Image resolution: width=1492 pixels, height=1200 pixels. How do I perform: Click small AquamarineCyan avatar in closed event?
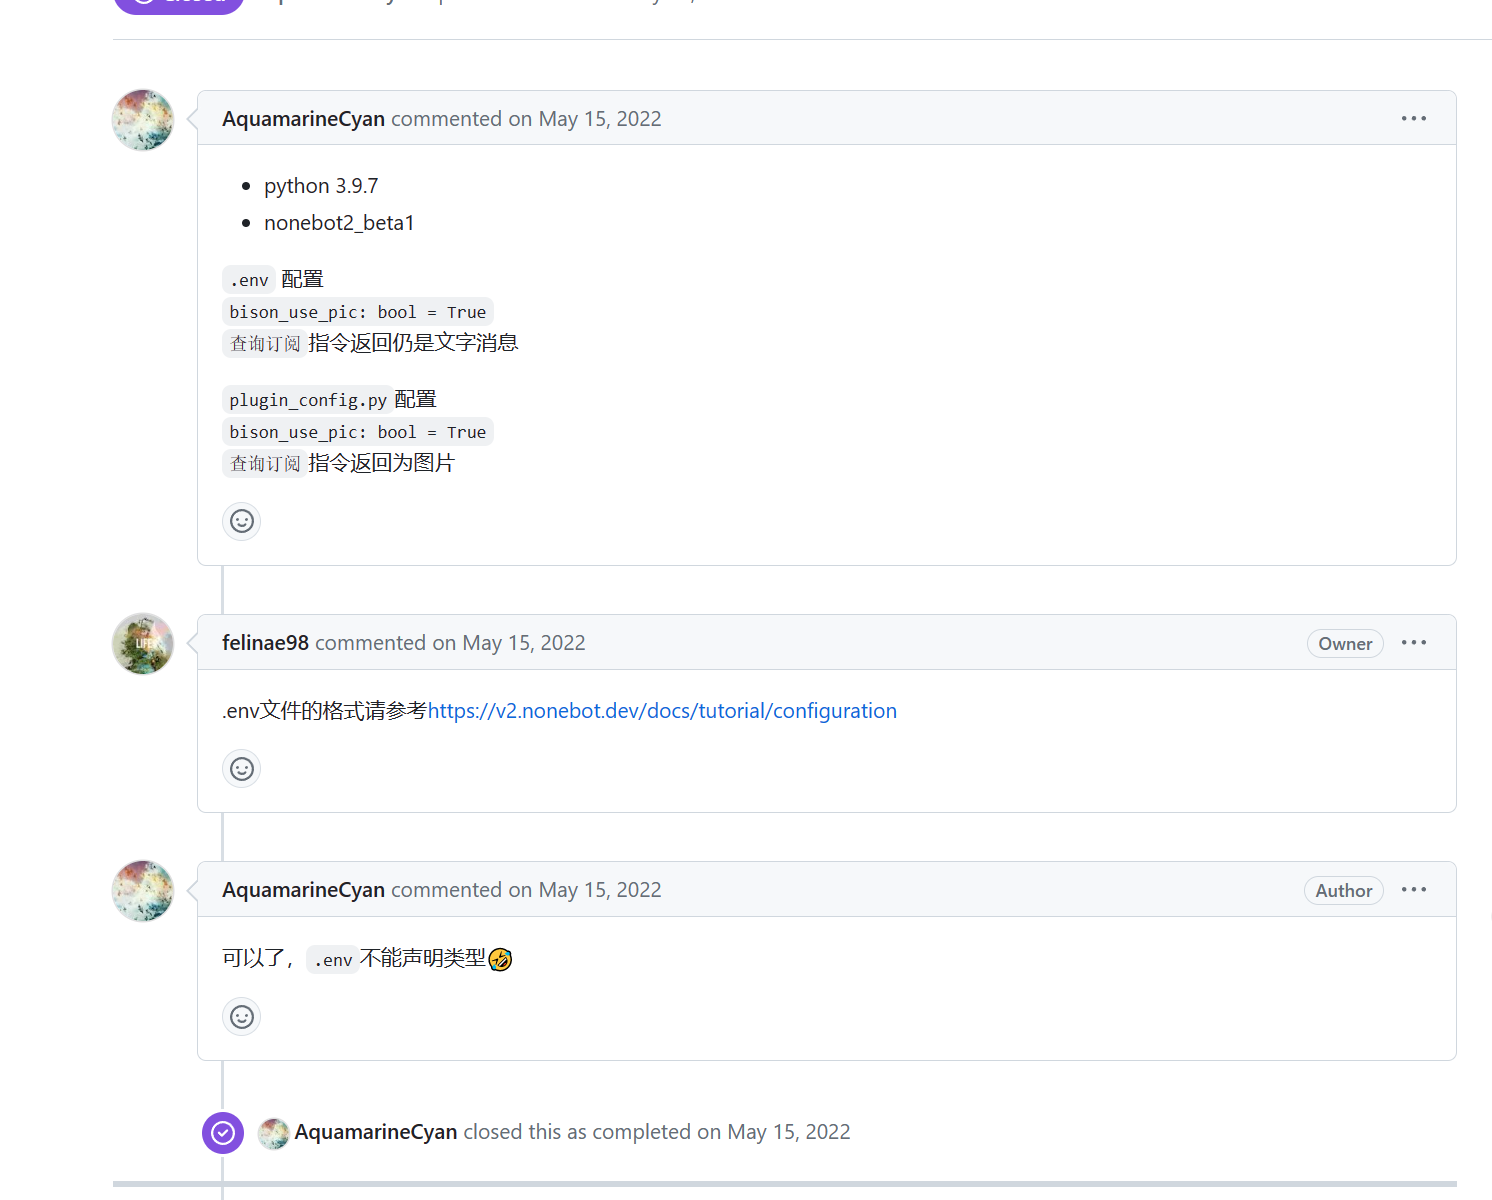[x=274, y=1133]
